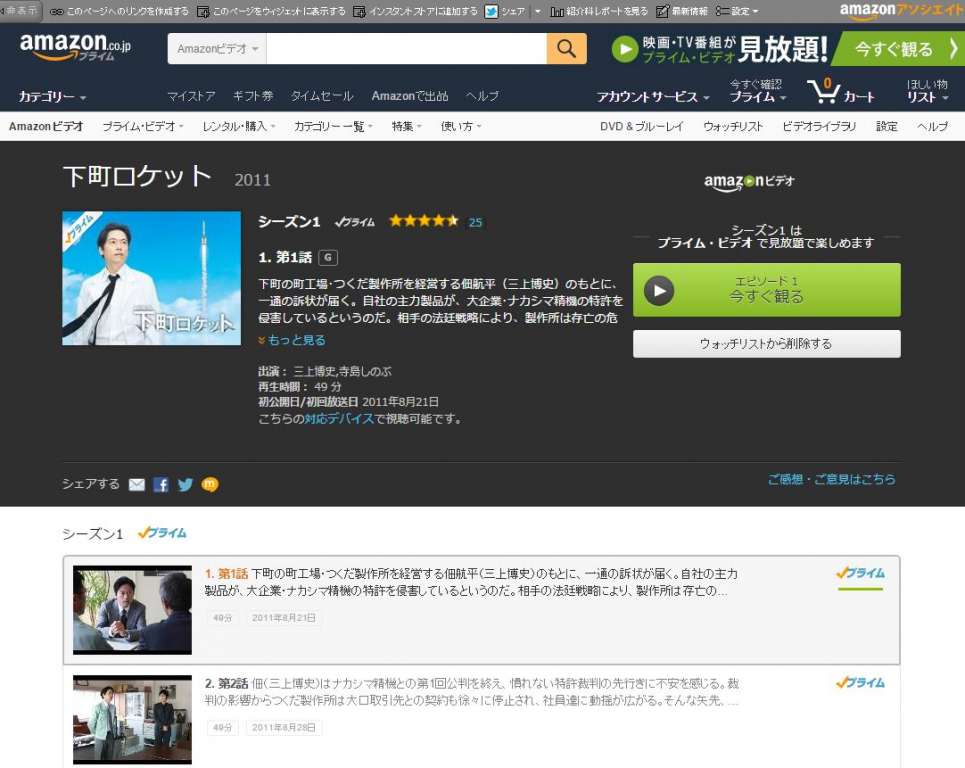The height and width of the screenshot is (768, 965).
Task: Open the shopping cart icon
Action: 823,91
